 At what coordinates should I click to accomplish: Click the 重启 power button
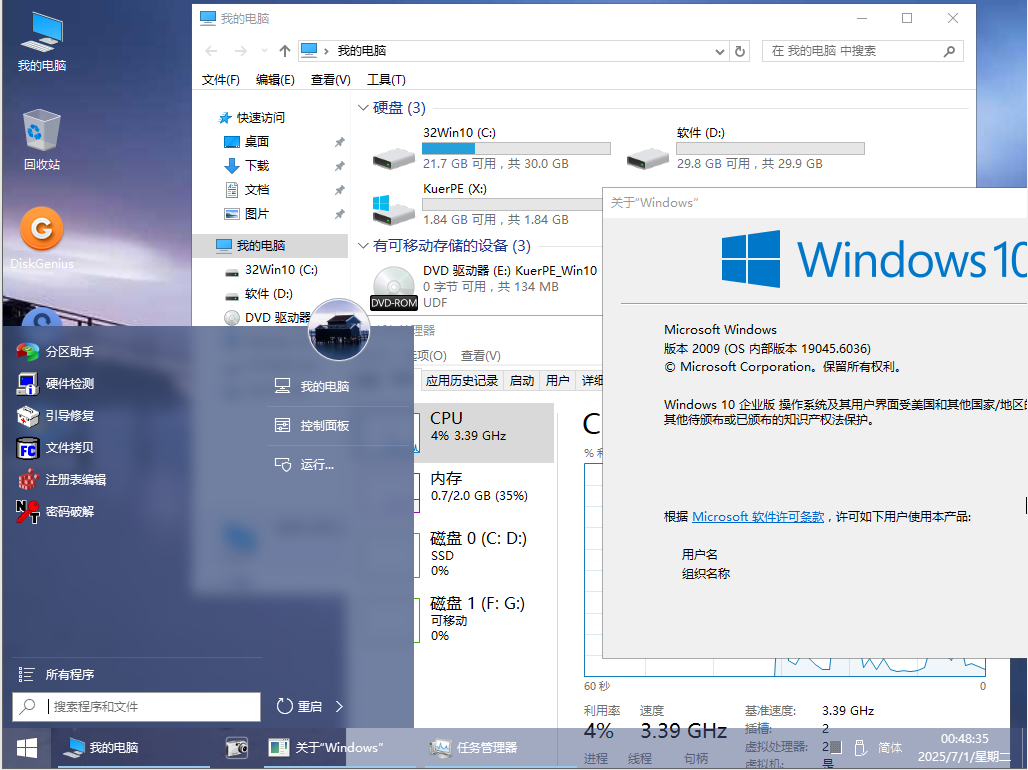(x=299, y=706)
